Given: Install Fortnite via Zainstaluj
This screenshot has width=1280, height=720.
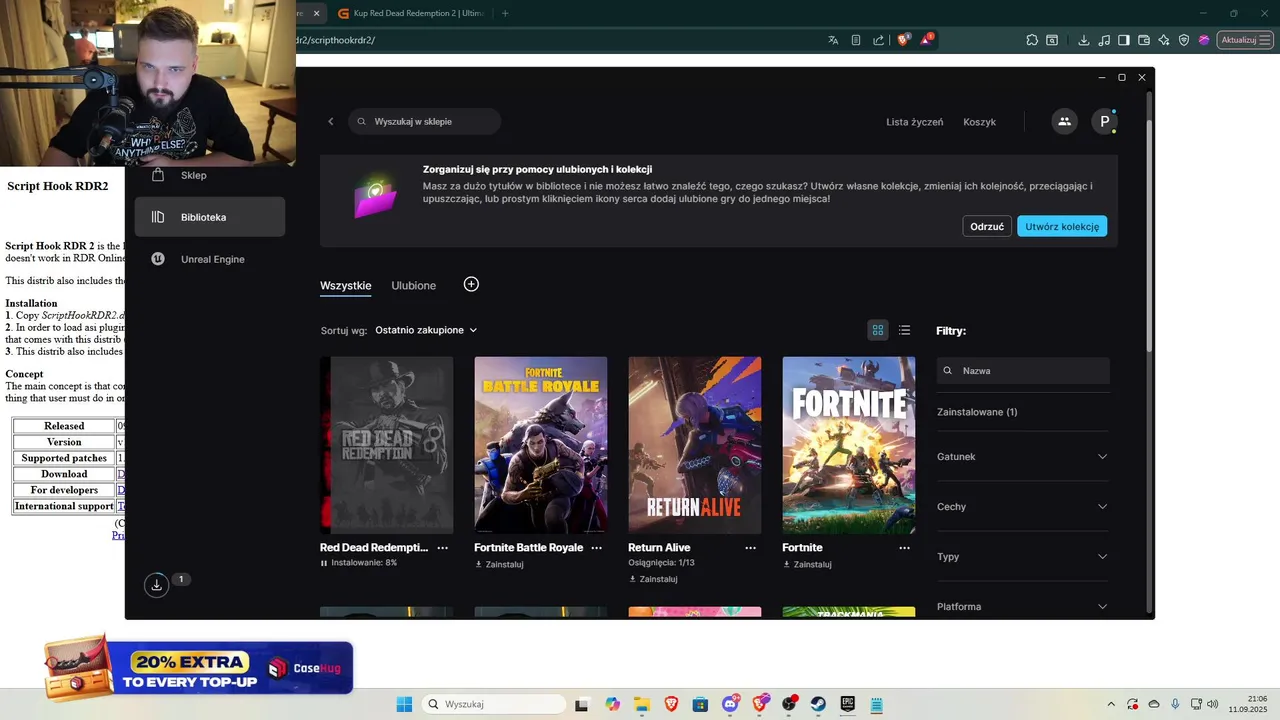Looking at the screenshot, I should click(807, 564).
